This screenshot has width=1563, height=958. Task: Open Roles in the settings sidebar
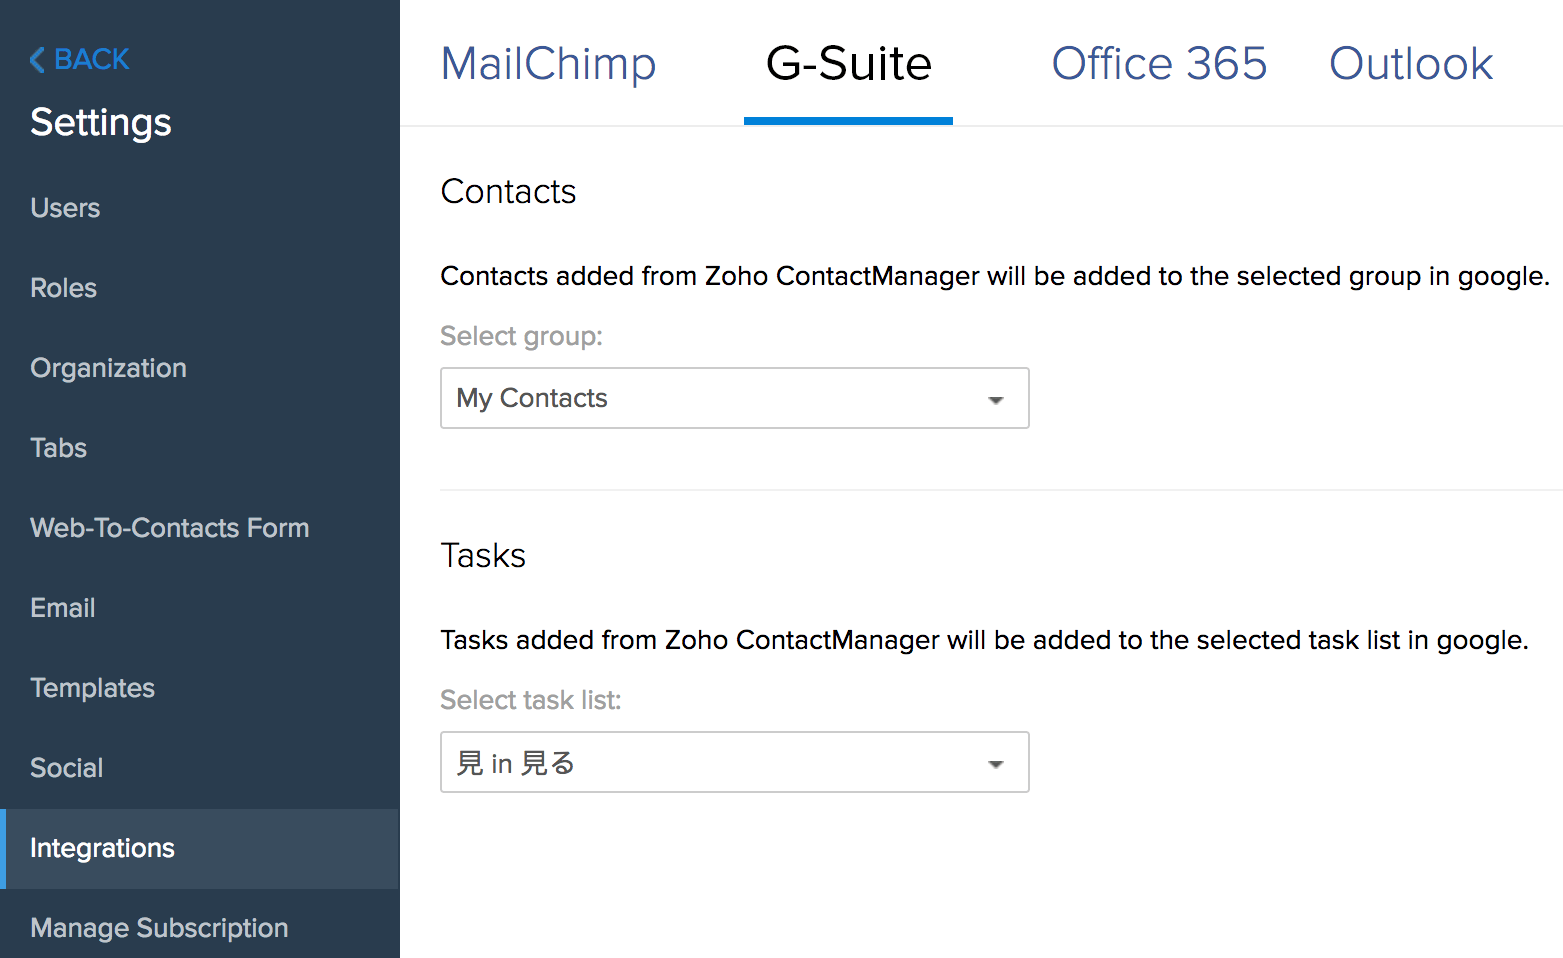63,288
